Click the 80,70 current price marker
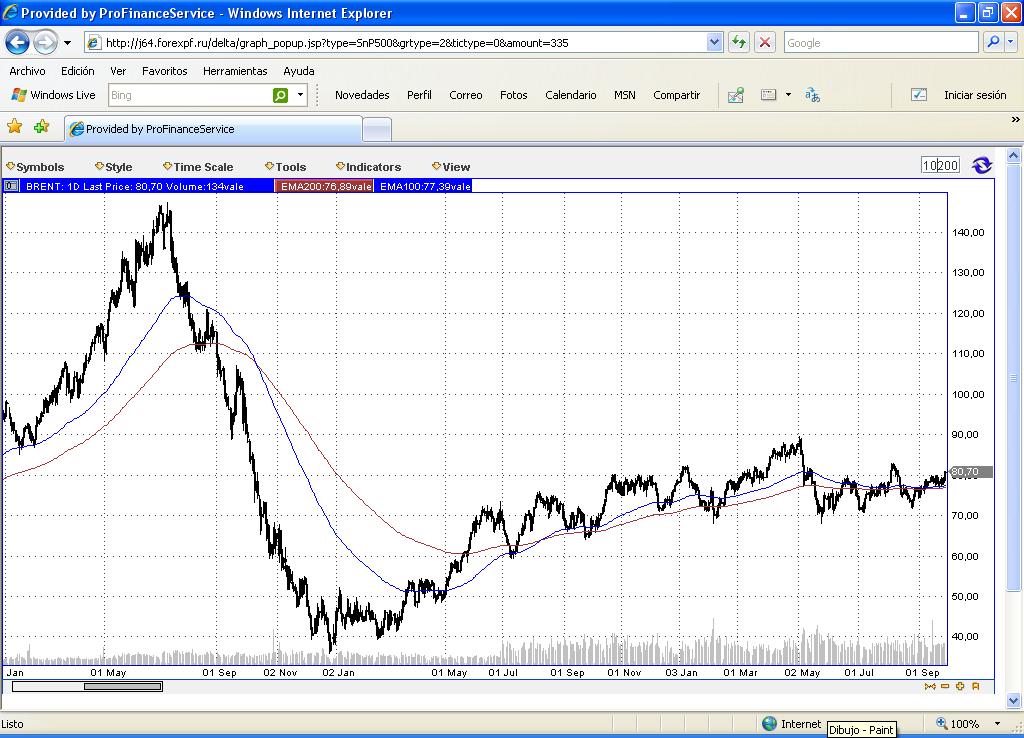Screen dimensions: 1024x738 point(970,472)
